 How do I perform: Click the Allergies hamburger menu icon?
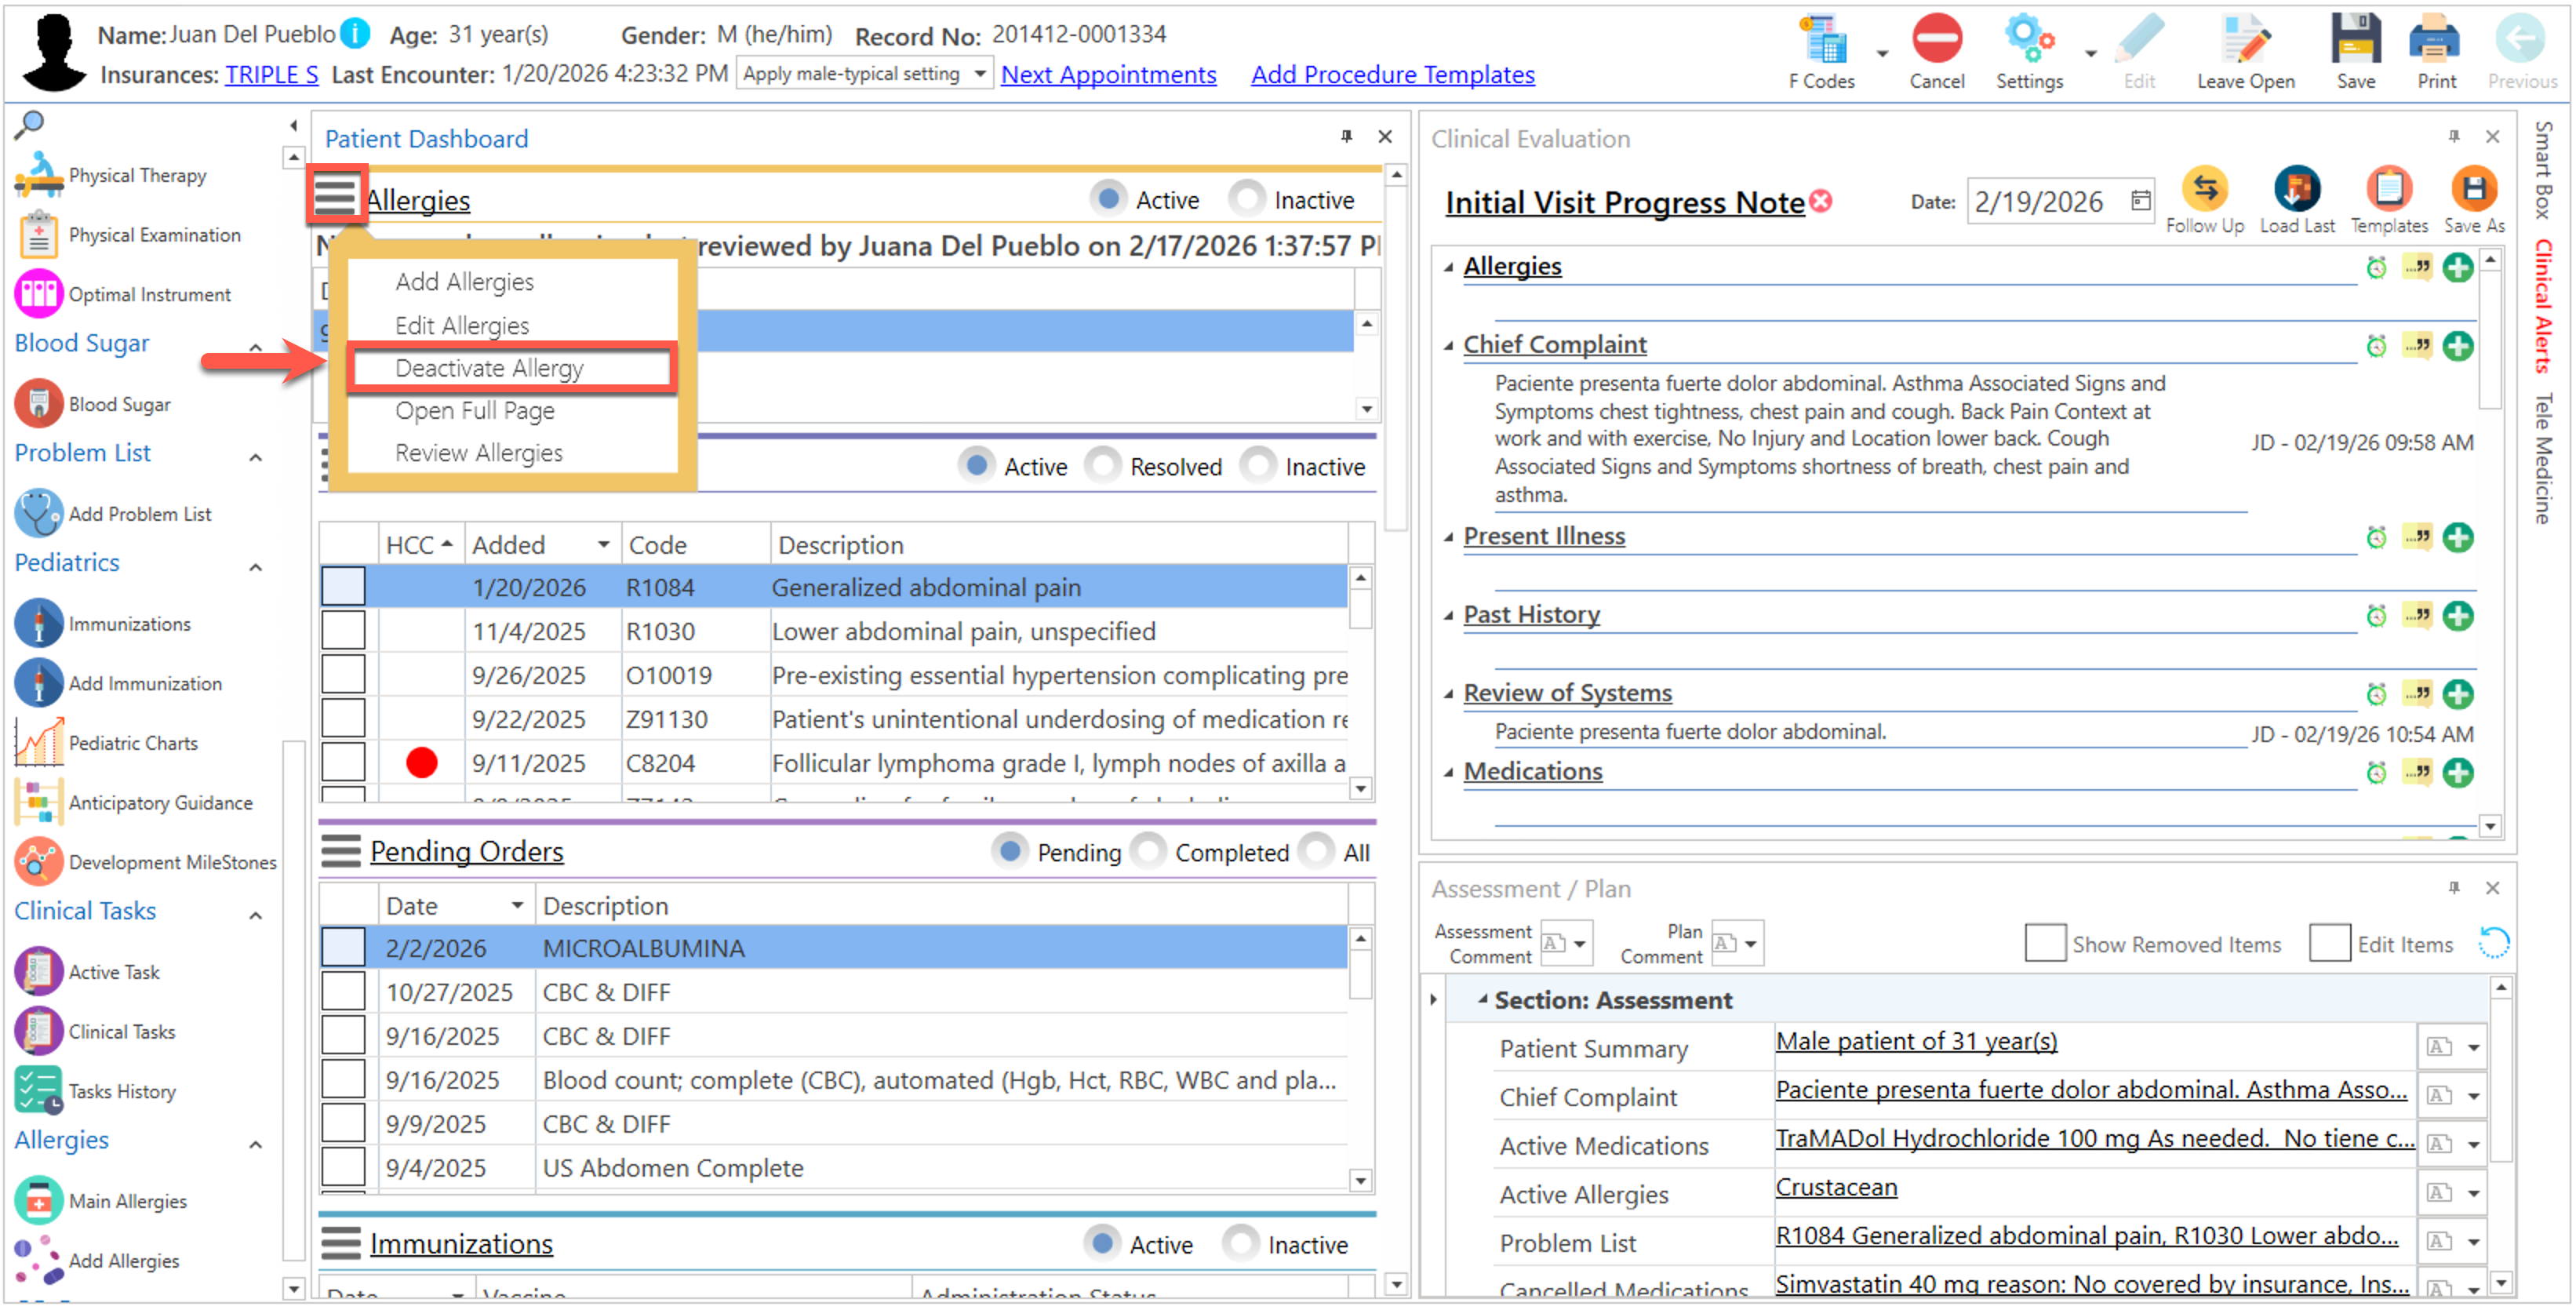coord(336,196)
